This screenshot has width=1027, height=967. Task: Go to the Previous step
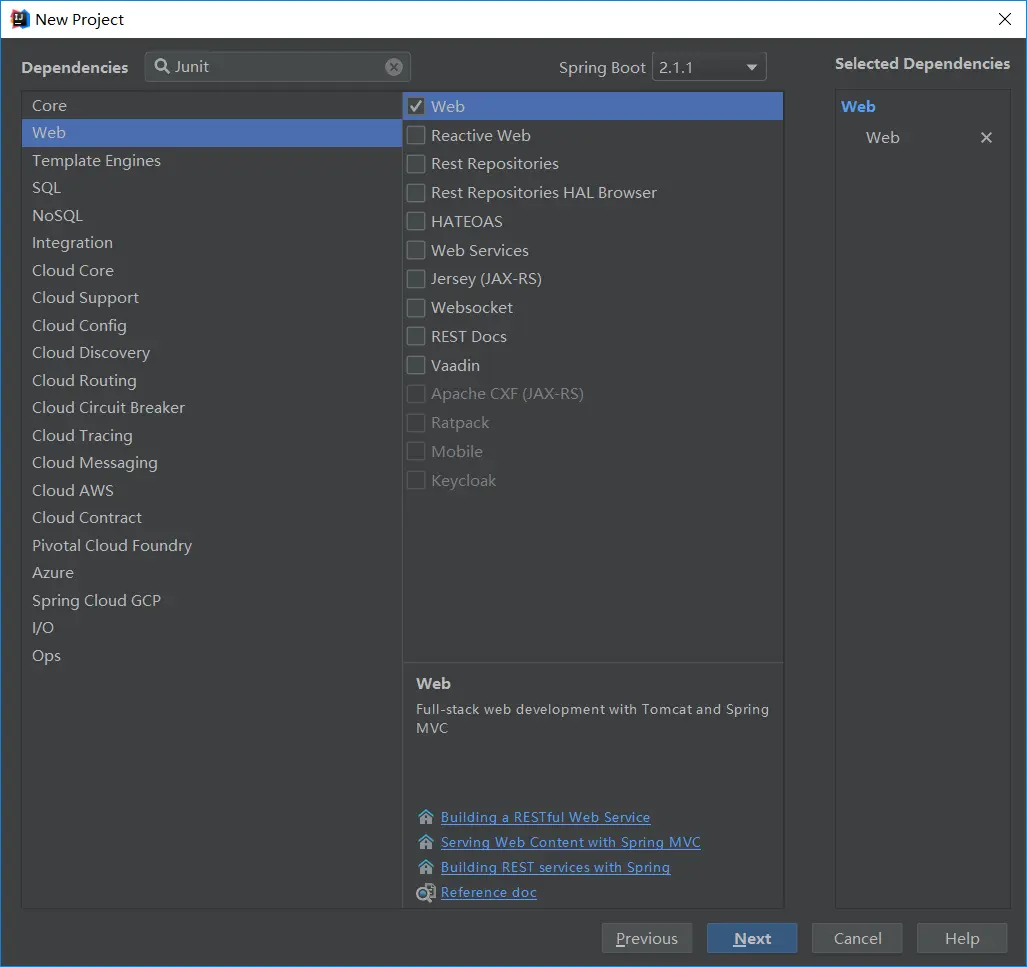coord(647,938)
